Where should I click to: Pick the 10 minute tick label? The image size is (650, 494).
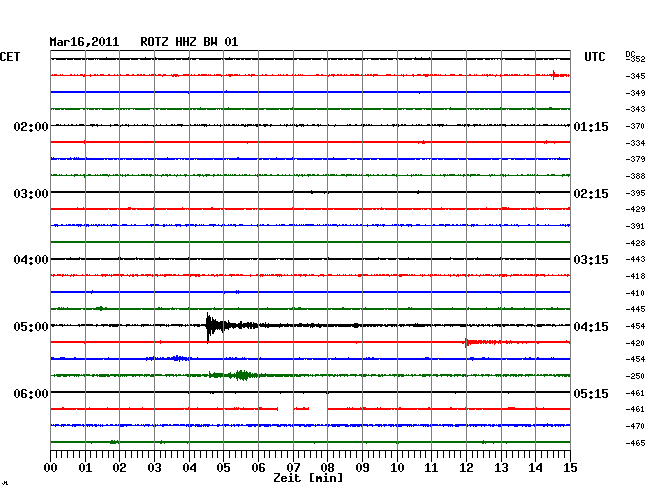[x=397, y=467]
